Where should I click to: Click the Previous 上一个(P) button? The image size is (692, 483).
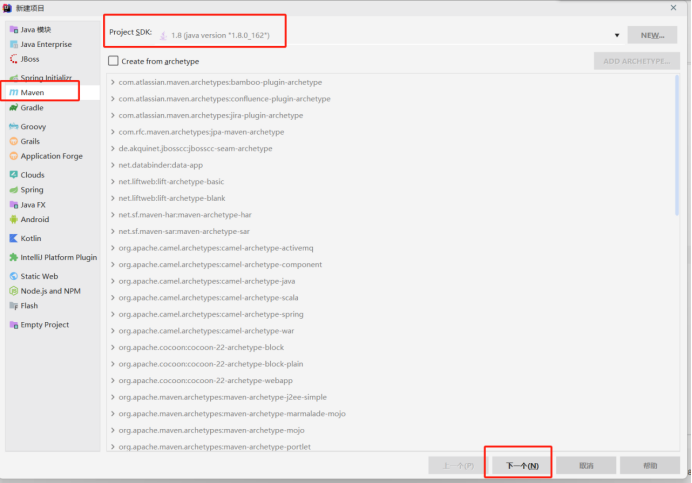(x=458, y=465)
